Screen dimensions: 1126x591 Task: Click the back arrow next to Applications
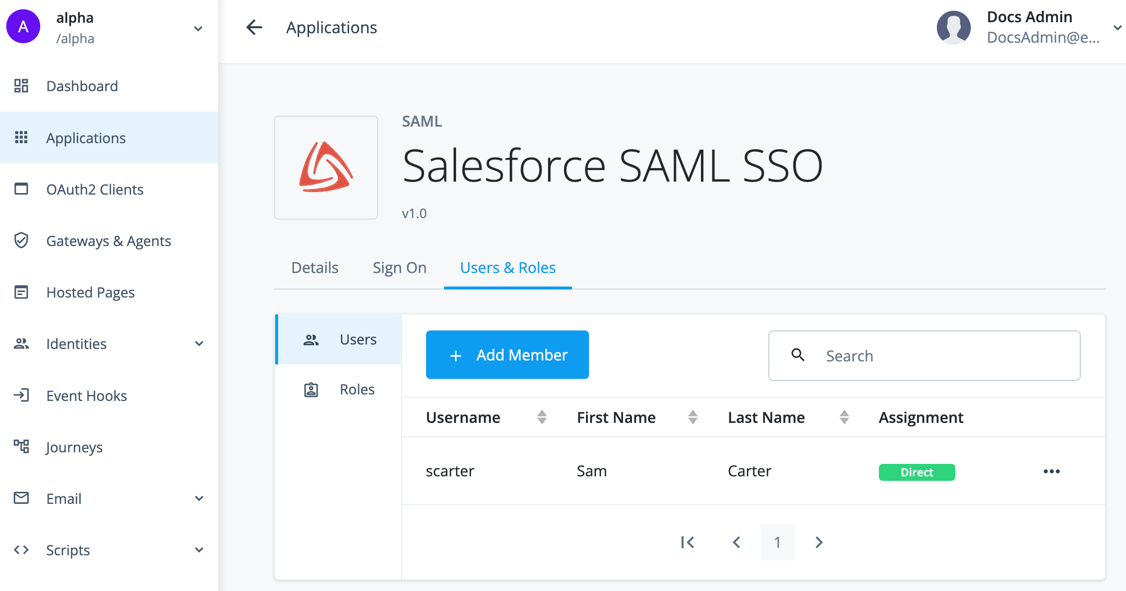(x=254, y=27)
